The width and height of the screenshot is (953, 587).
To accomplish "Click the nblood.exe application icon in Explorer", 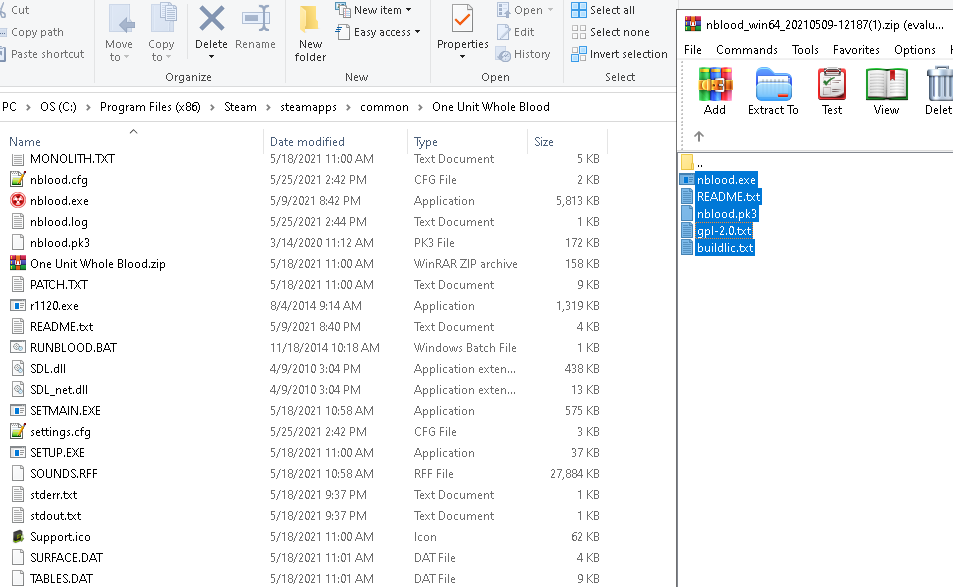I will pos(18,201).
